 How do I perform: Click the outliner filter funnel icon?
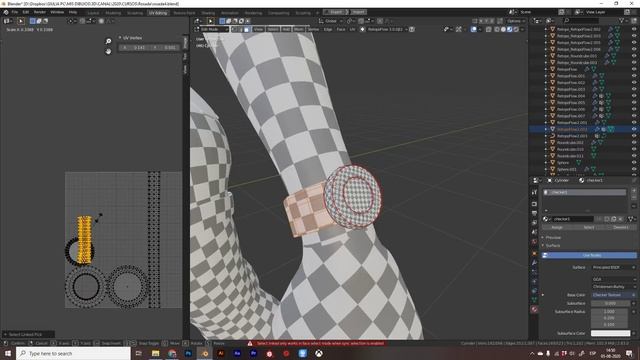621,20
